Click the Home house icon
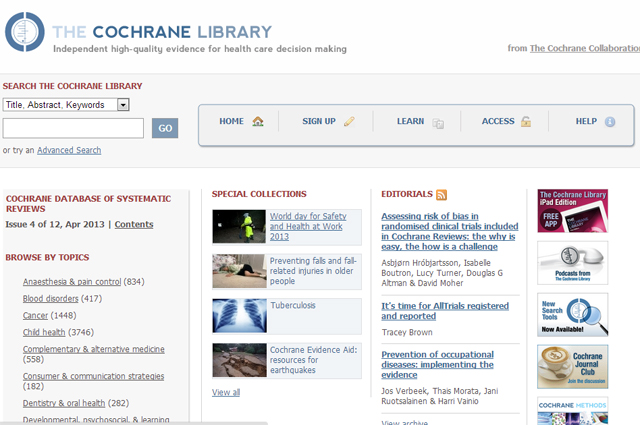640x425 pixels. coord(258,121)
